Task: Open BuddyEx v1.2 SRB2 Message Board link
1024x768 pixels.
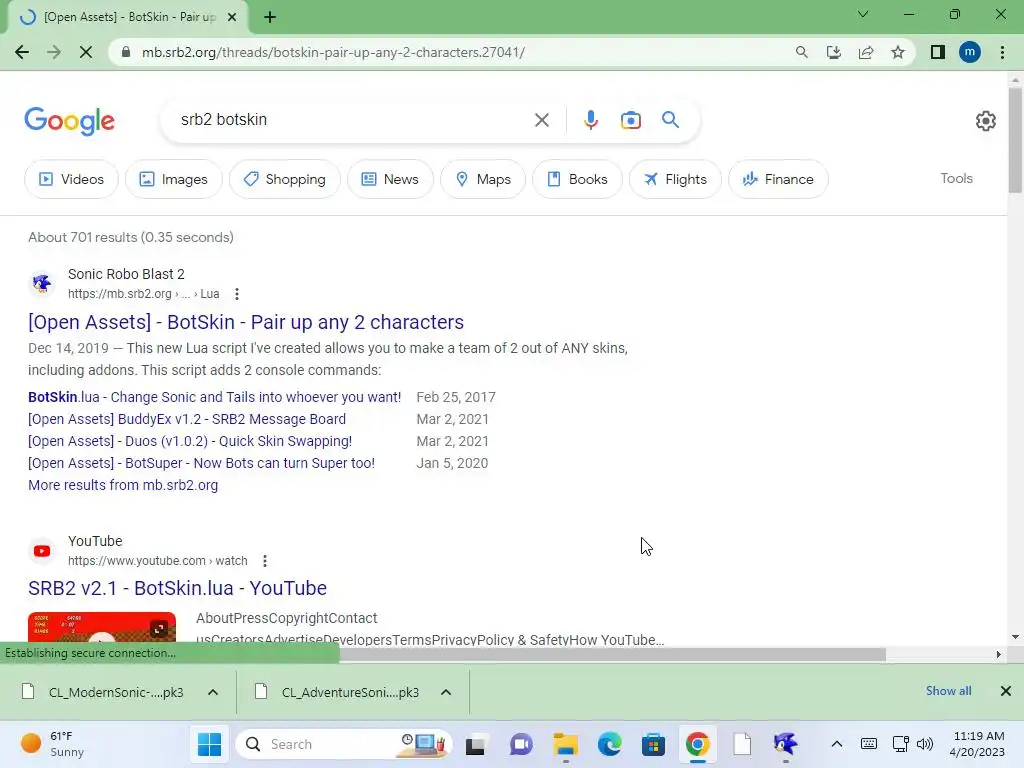Action: click(x=187, y=419)
